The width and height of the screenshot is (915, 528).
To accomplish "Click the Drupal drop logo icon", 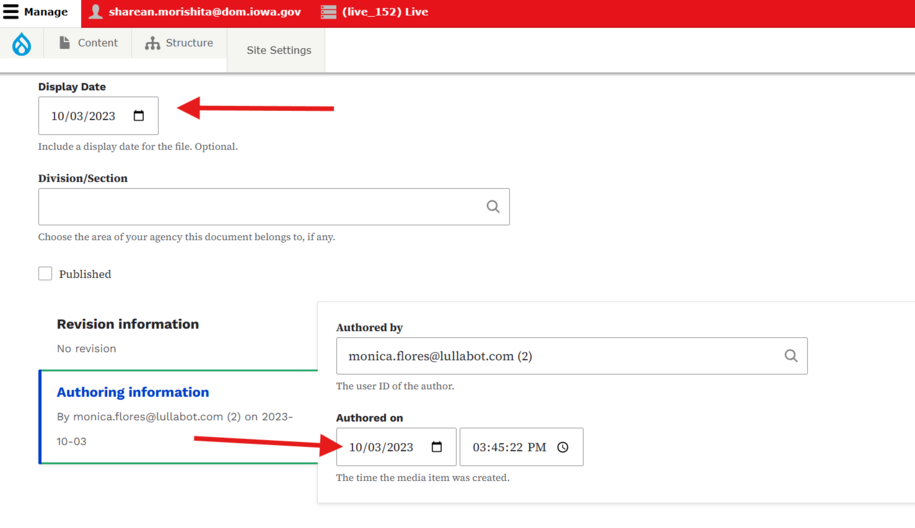I will point(21,44).
